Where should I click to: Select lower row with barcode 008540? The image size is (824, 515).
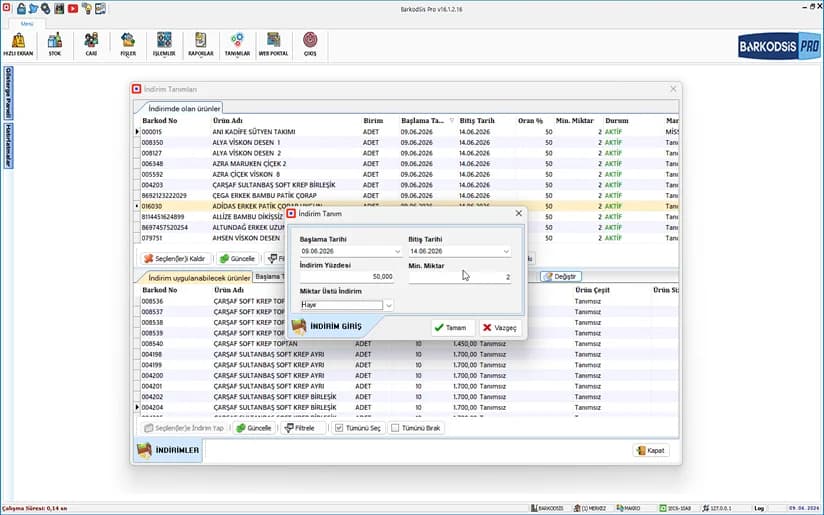(x=407, y=344)
